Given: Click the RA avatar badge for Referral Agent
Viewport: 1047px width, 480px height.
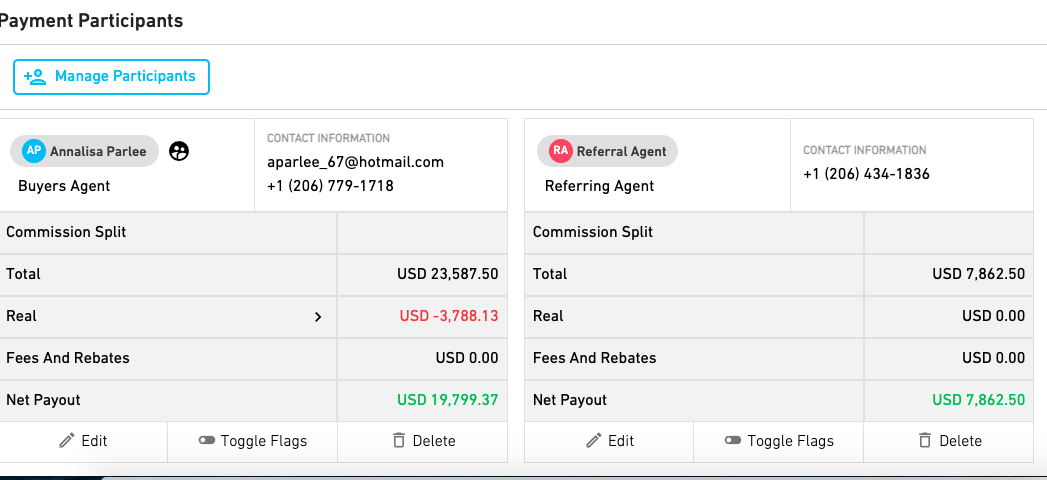Looking at the screenshot, I should [x=561, y=151].
